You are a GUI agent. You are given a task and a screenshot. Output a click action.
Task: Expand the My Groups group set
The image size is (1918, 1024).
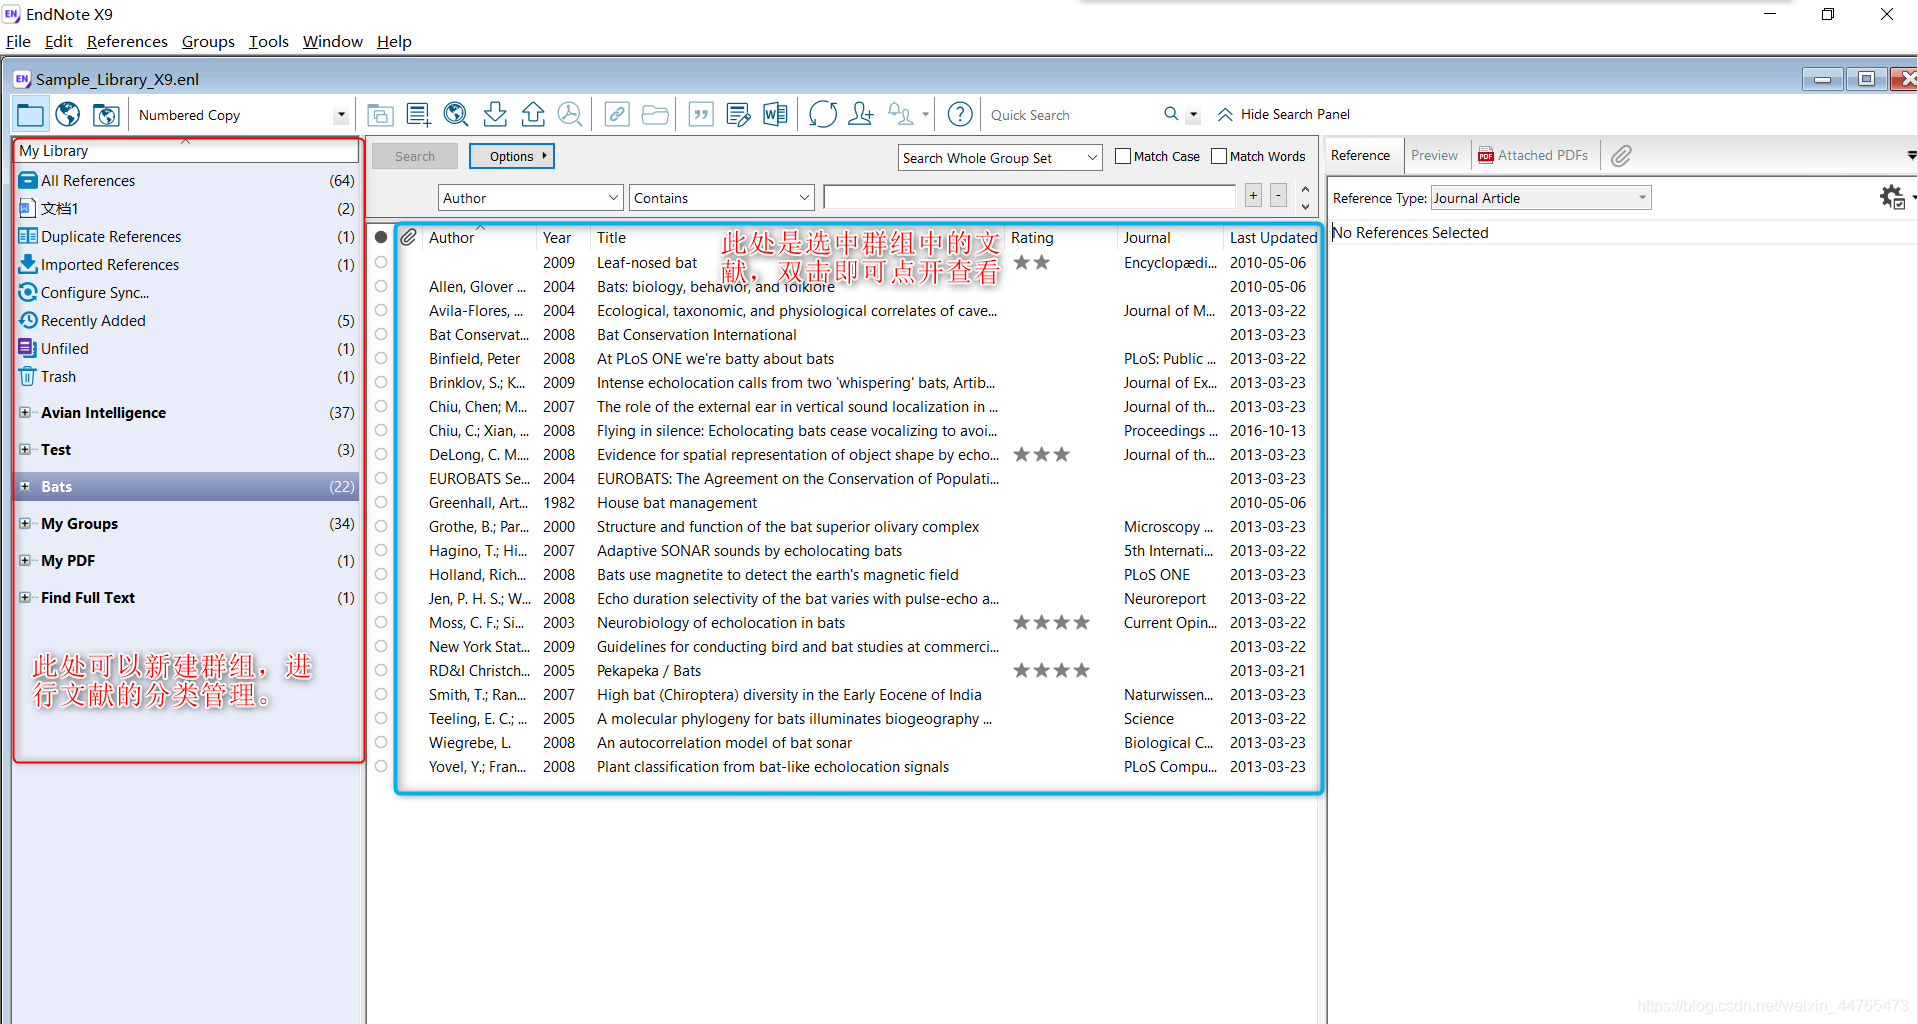[x=25, y=523]
